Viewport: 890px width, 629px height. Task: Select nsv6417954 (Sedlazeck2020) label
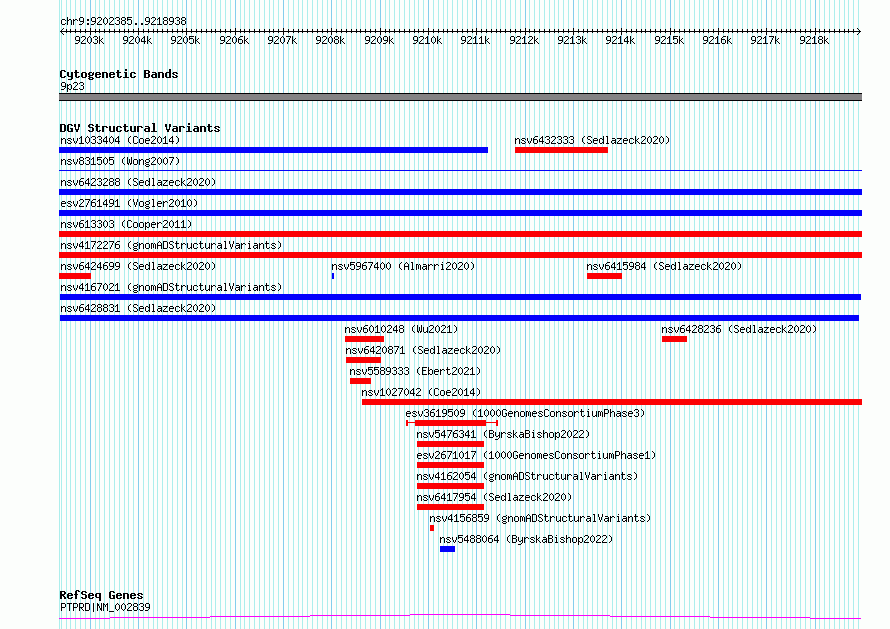(494, 497)
